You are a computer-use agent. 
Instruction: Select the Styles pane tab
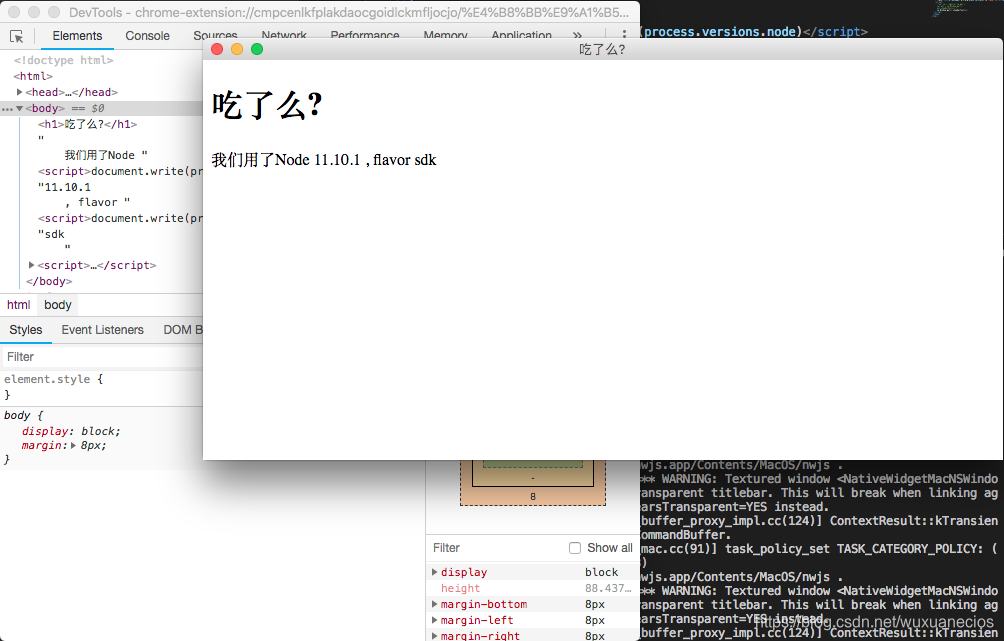click(x=26, y=330)
